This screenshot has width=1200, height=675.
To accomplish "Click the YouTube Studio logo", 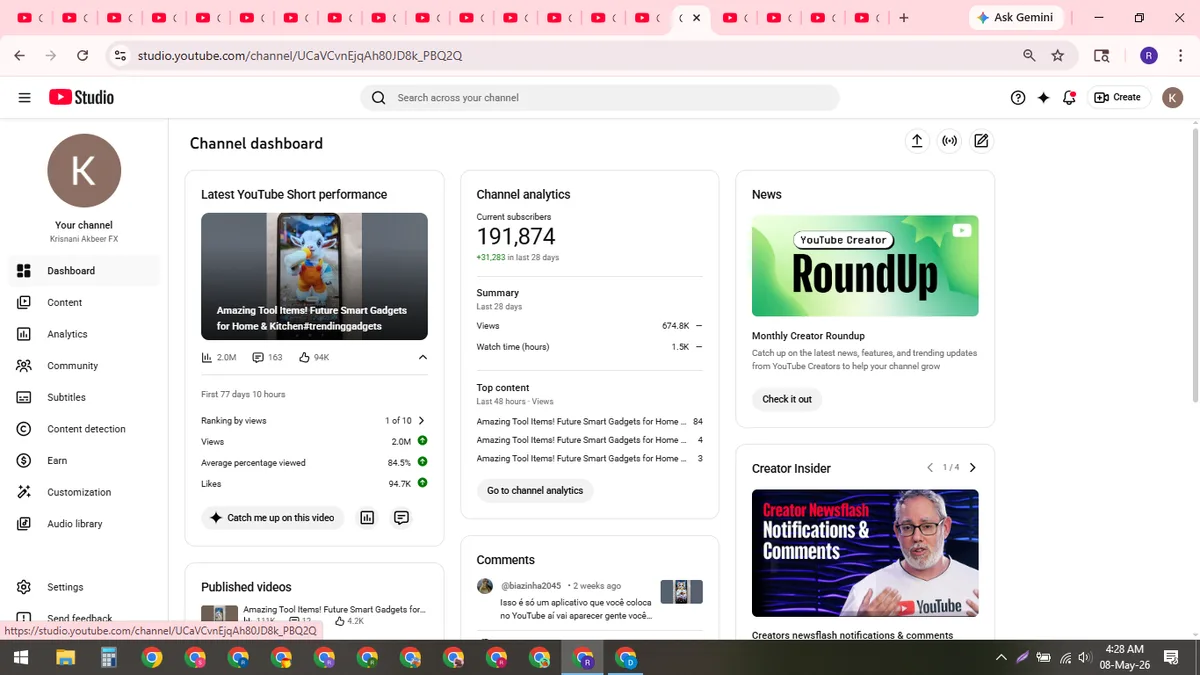I will (81, 97).
